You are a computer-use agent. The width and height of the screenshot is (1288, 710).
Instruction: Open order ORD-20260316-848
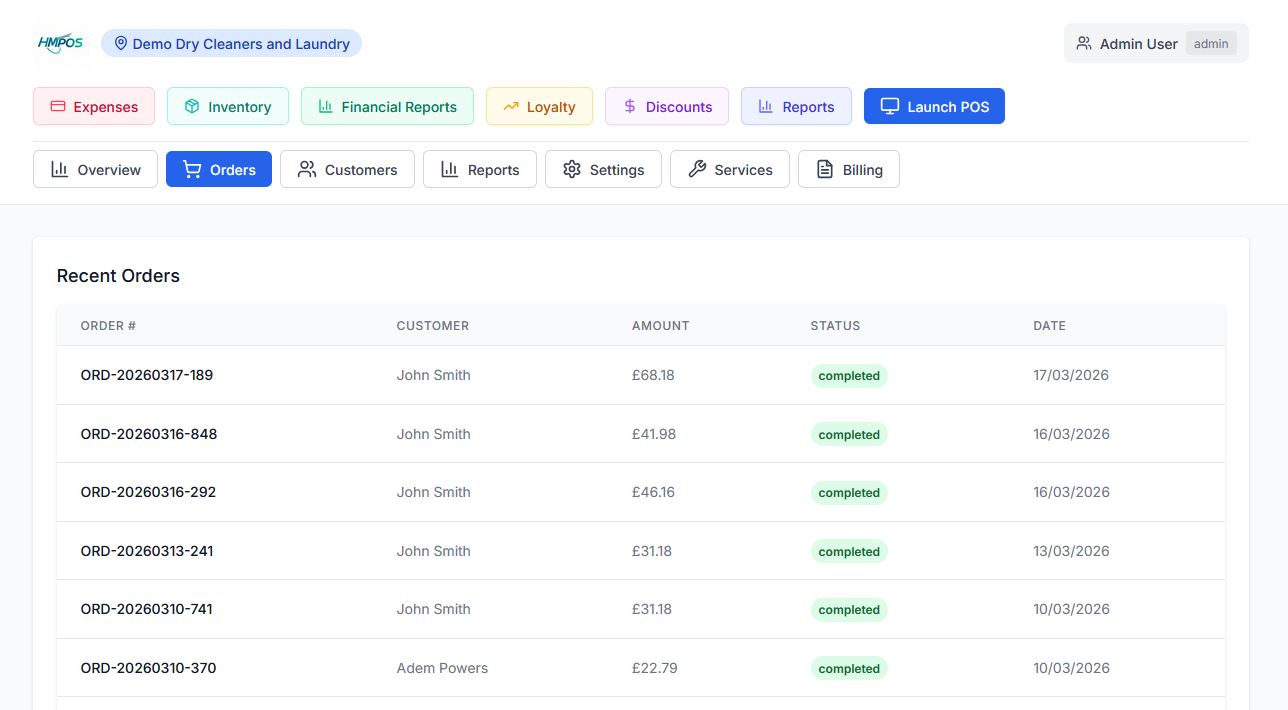pos(149,434)
